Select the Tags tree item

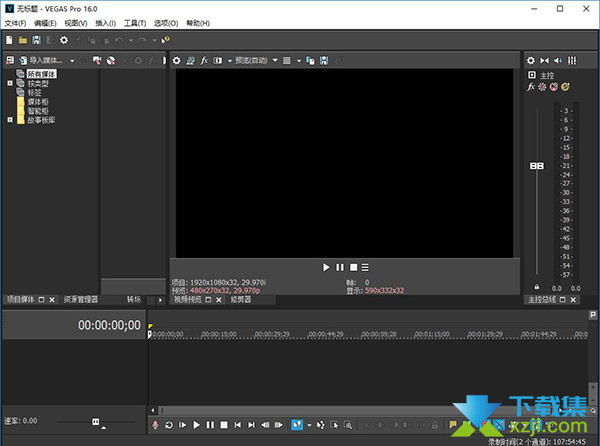click(x=34, y=92)
